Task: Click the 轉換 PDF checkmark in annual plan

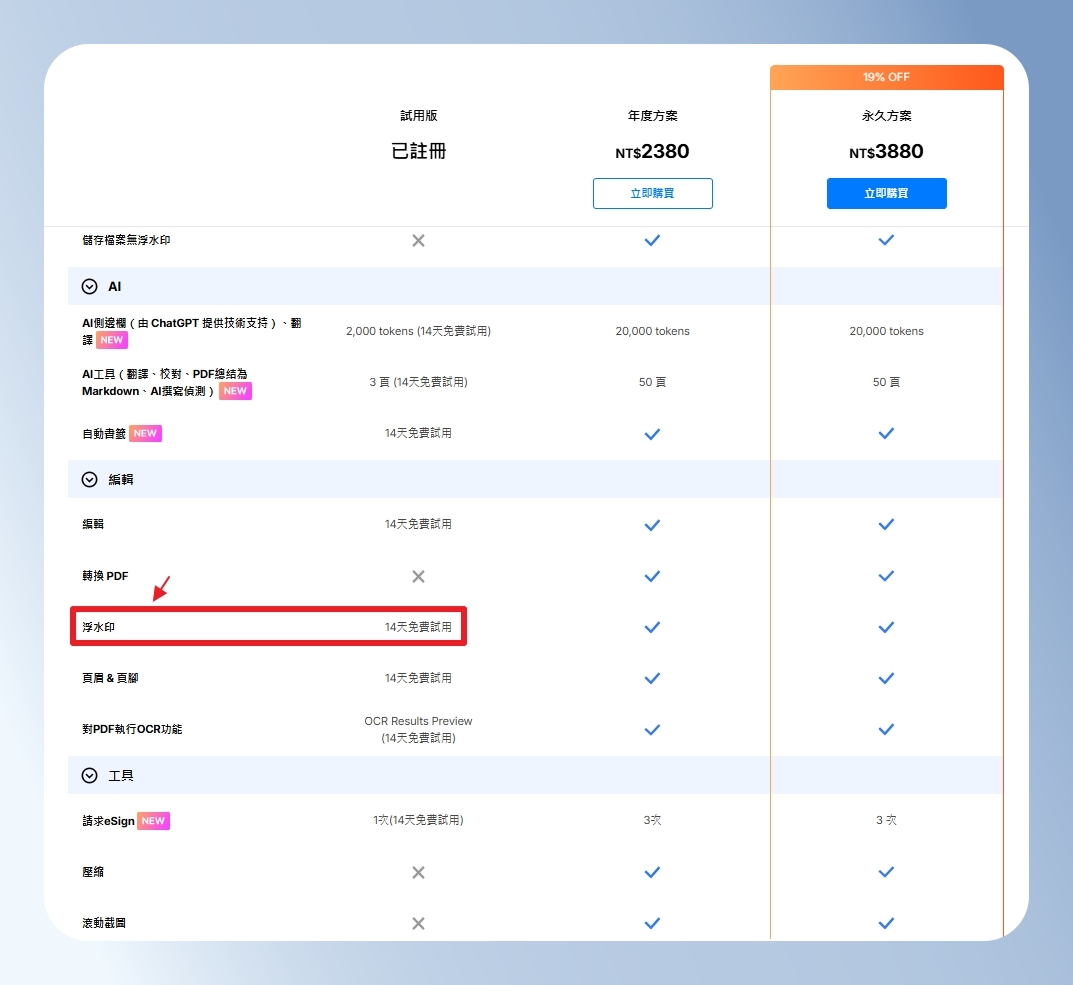Action: pos(652,576)
